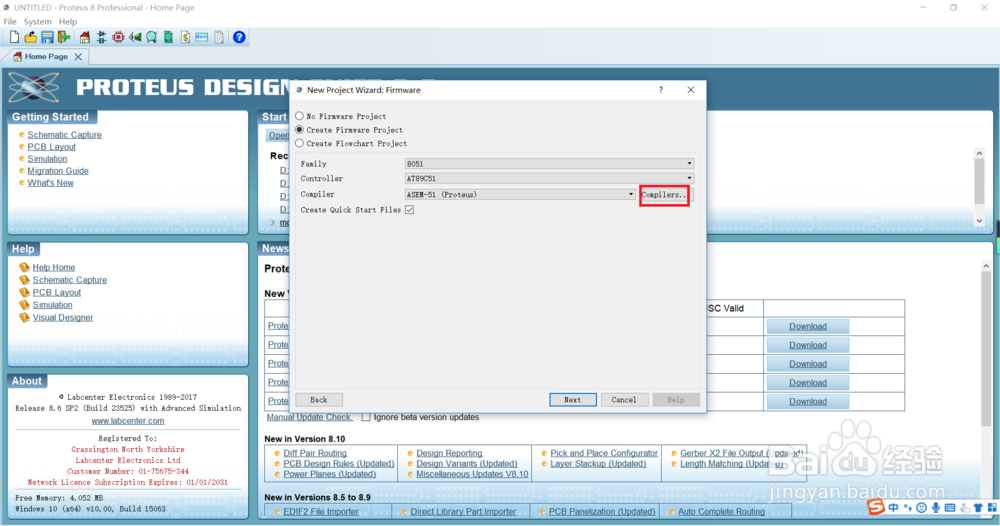Open the Diff Pair Routing link
The height and width of the screenshot is (526, 1000).
pyautogui.click(x=315, y=453)
